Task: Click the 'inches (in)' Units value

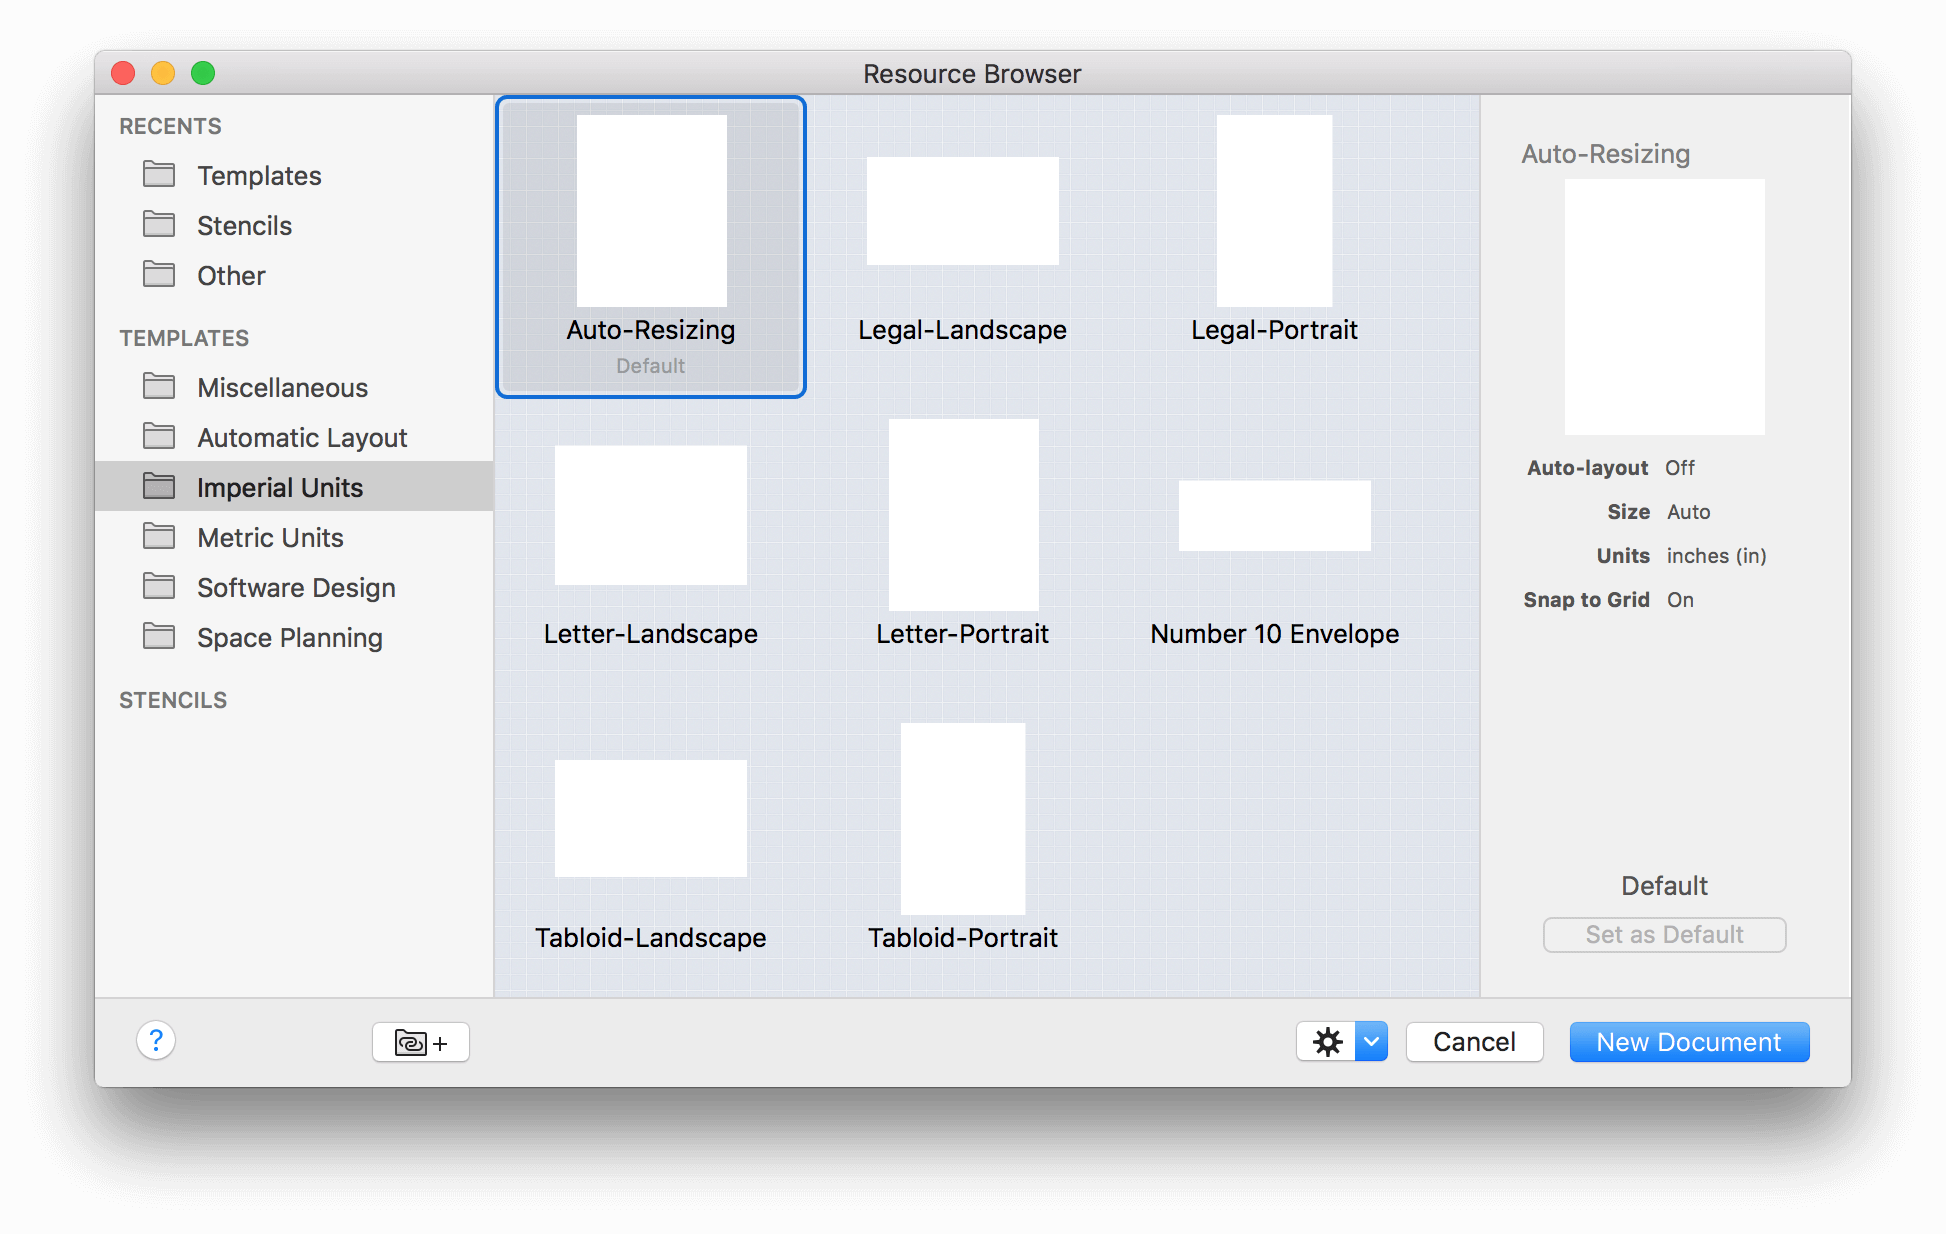Action: [1716, 556]
